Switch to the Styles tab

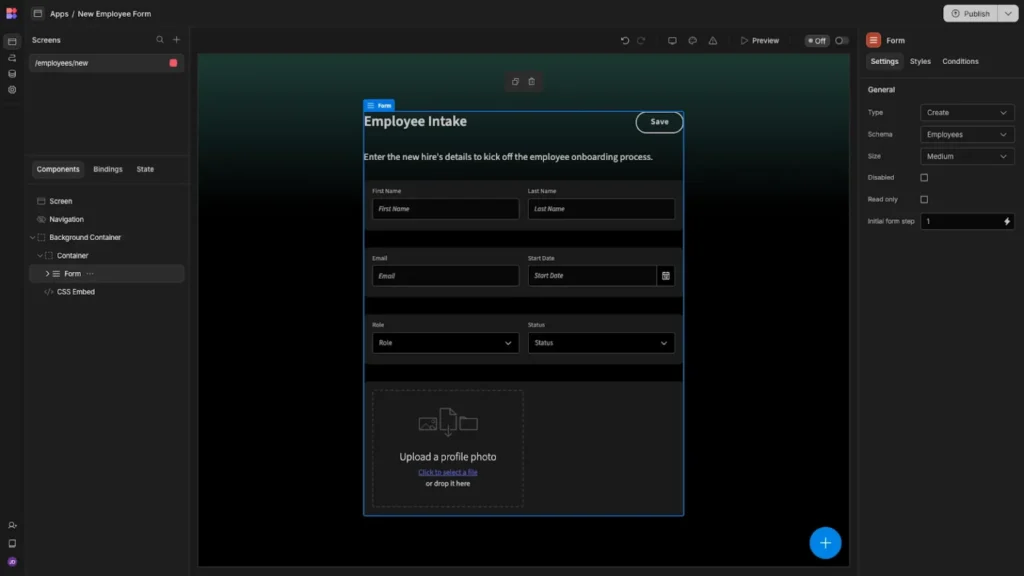tap(920, 61)
